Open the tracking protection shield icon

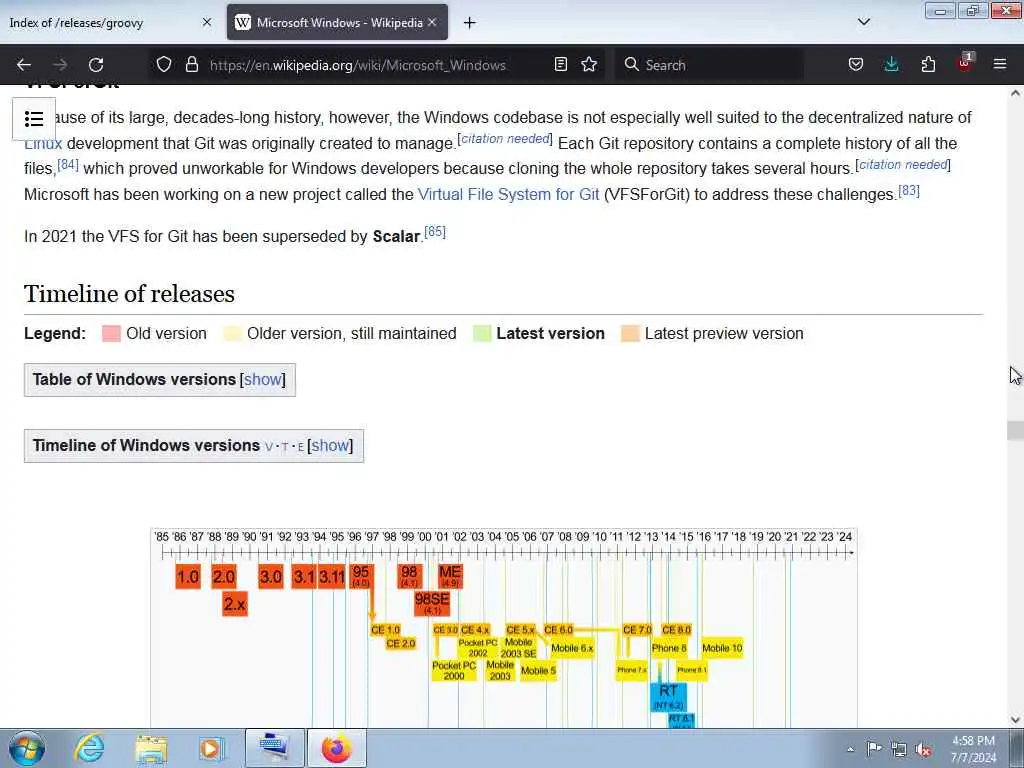tap(164, 65)
